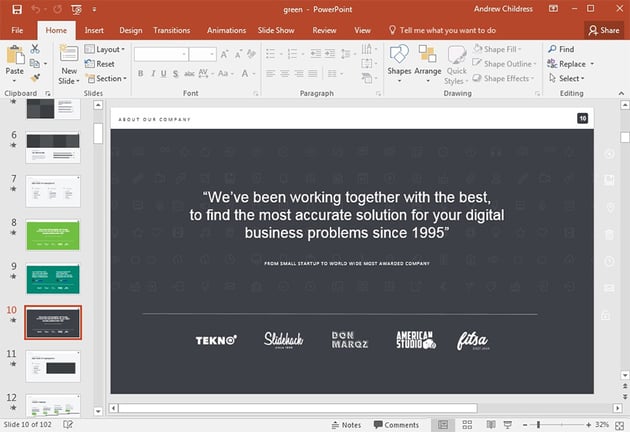Click the Share button
This screenshot has width=630, height=432.
tap(603, 30)
